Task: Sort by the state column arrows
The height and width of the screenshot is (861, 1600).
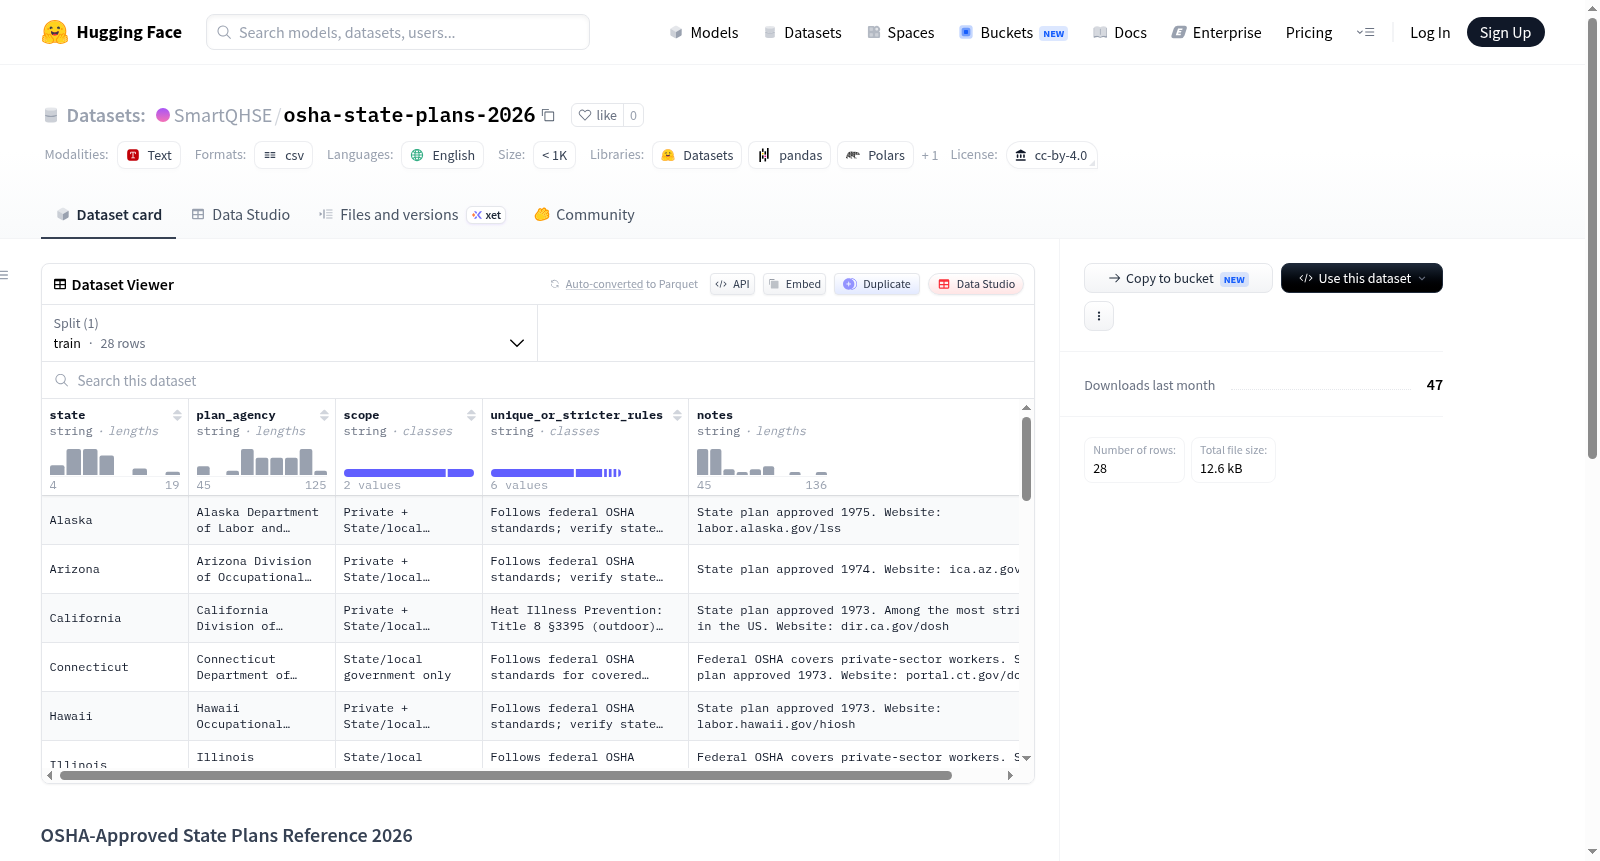Action: tap(177, 415)
